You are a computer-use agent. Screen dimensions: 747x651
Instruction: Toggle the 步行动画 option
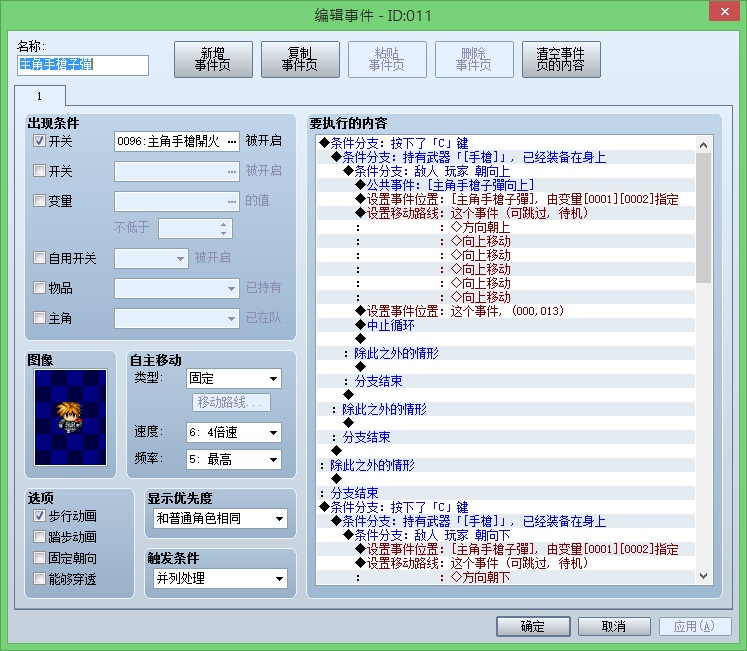point(40,516)
